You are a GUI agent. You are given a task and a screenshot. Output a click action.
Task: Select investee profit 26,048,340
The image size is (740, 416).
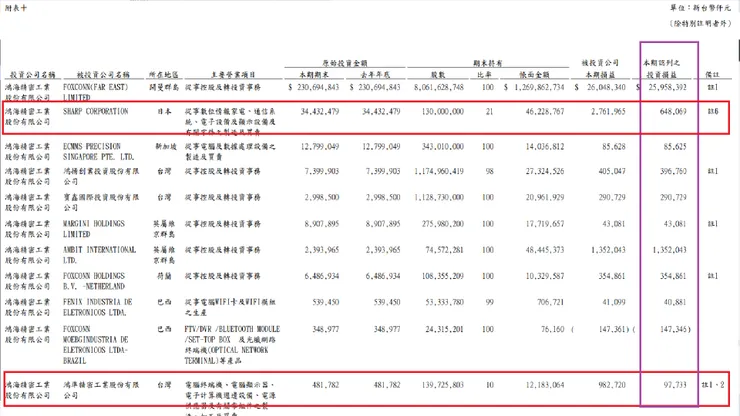point(606,87)
